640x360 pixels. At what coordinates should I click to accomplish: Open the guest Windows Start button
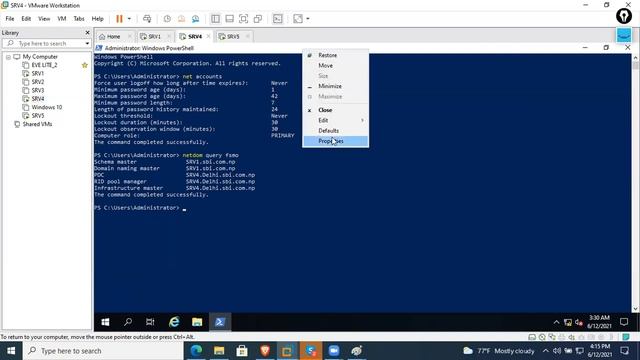(x=105, y=322)
